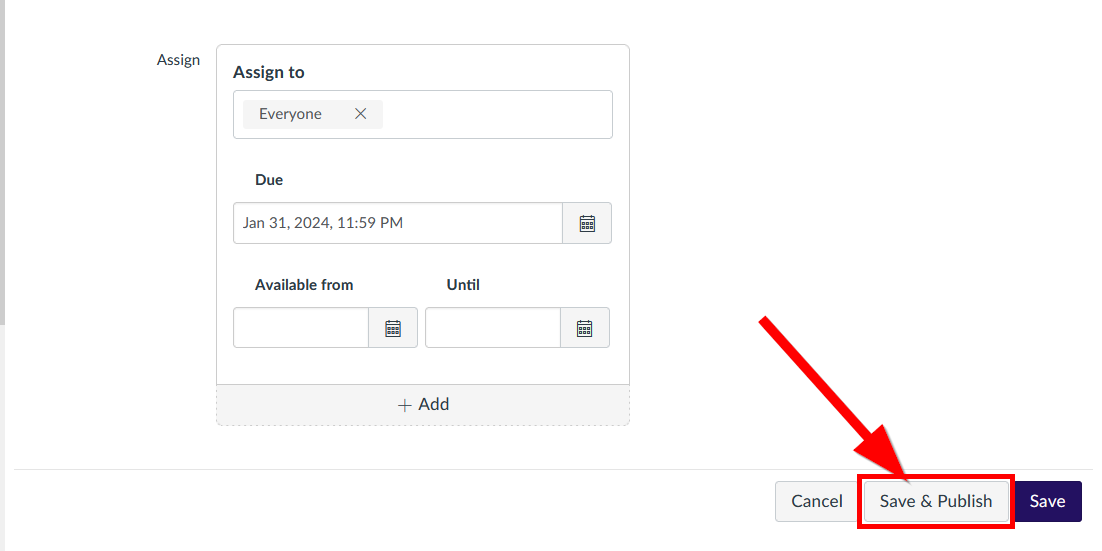Add another assign-to date set
Image resolution: width=1102 pixels, height=551 pixels.
point(423,405)
